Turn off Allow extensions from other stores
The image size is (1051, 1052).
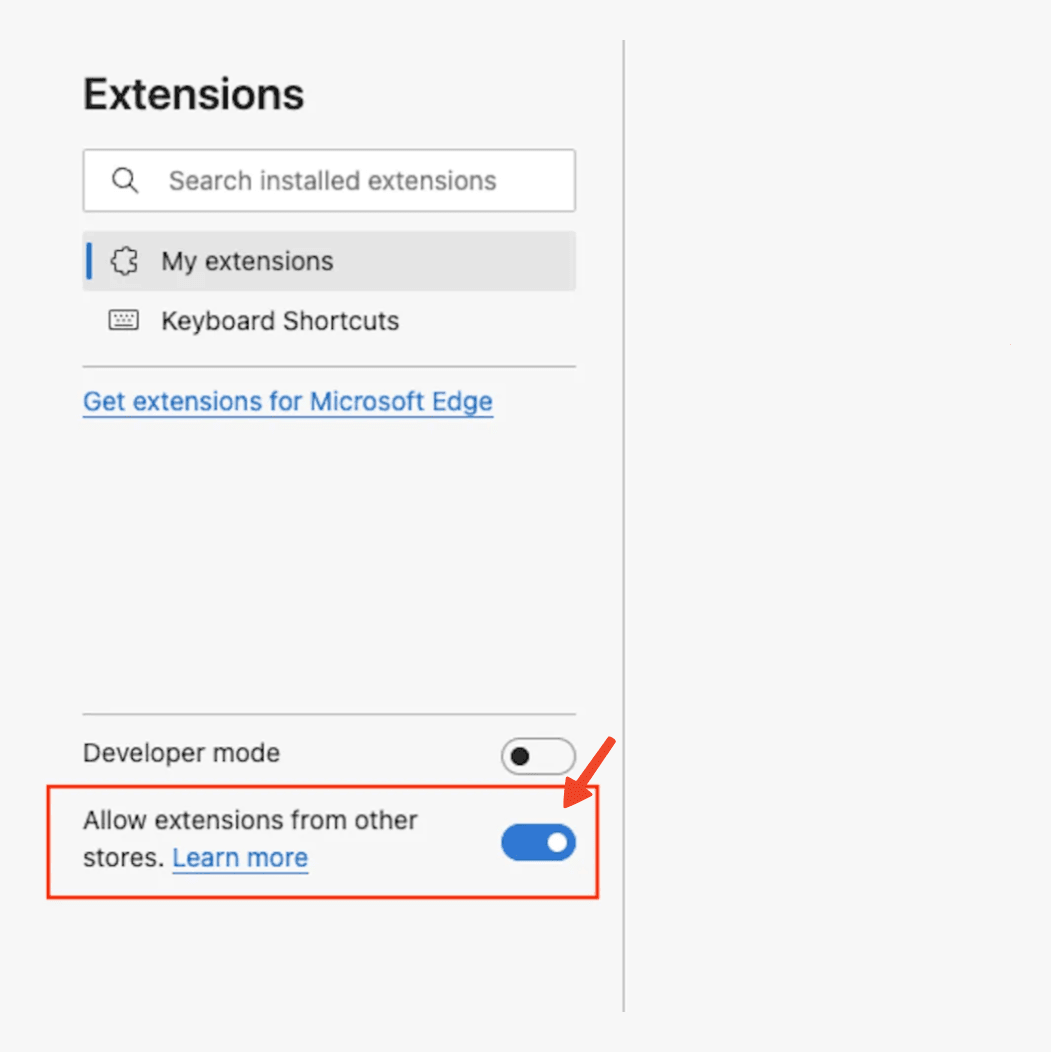(538, 843)
